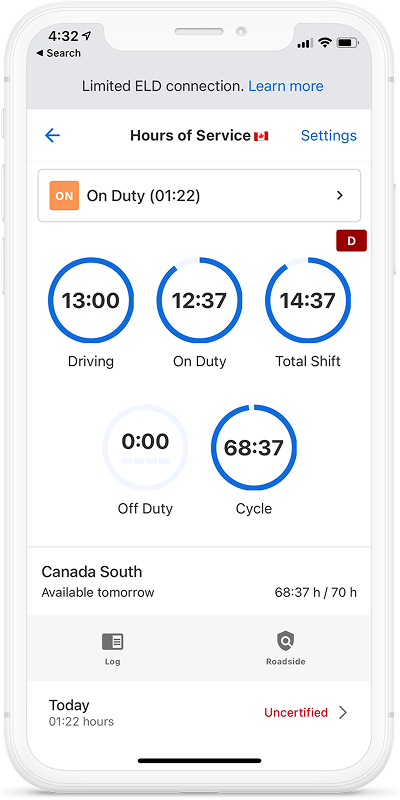400x800 pixels.
Task: Tap the red D badge
Action: [x=351, y=241]
